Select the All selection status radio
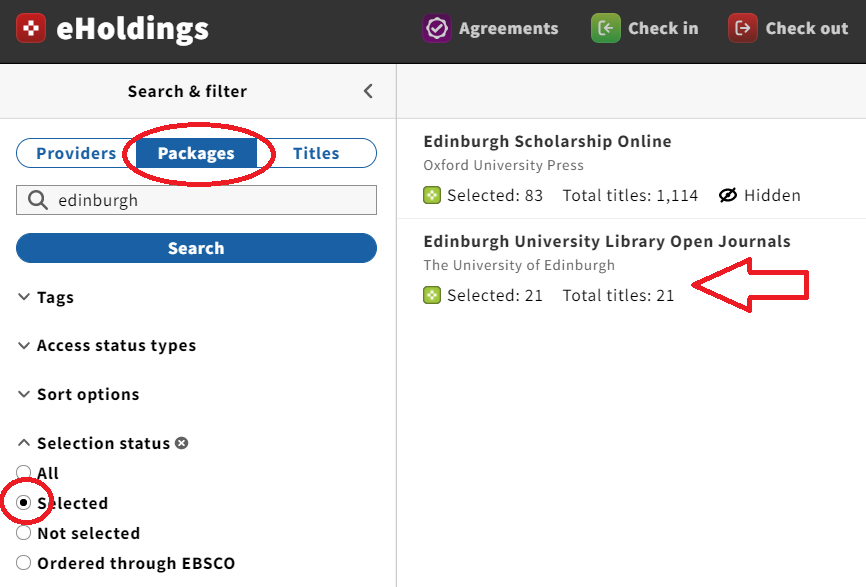Image resolution: width=866 pixels, height=587 pixels. pyautogui.click(x=23, y=473)
